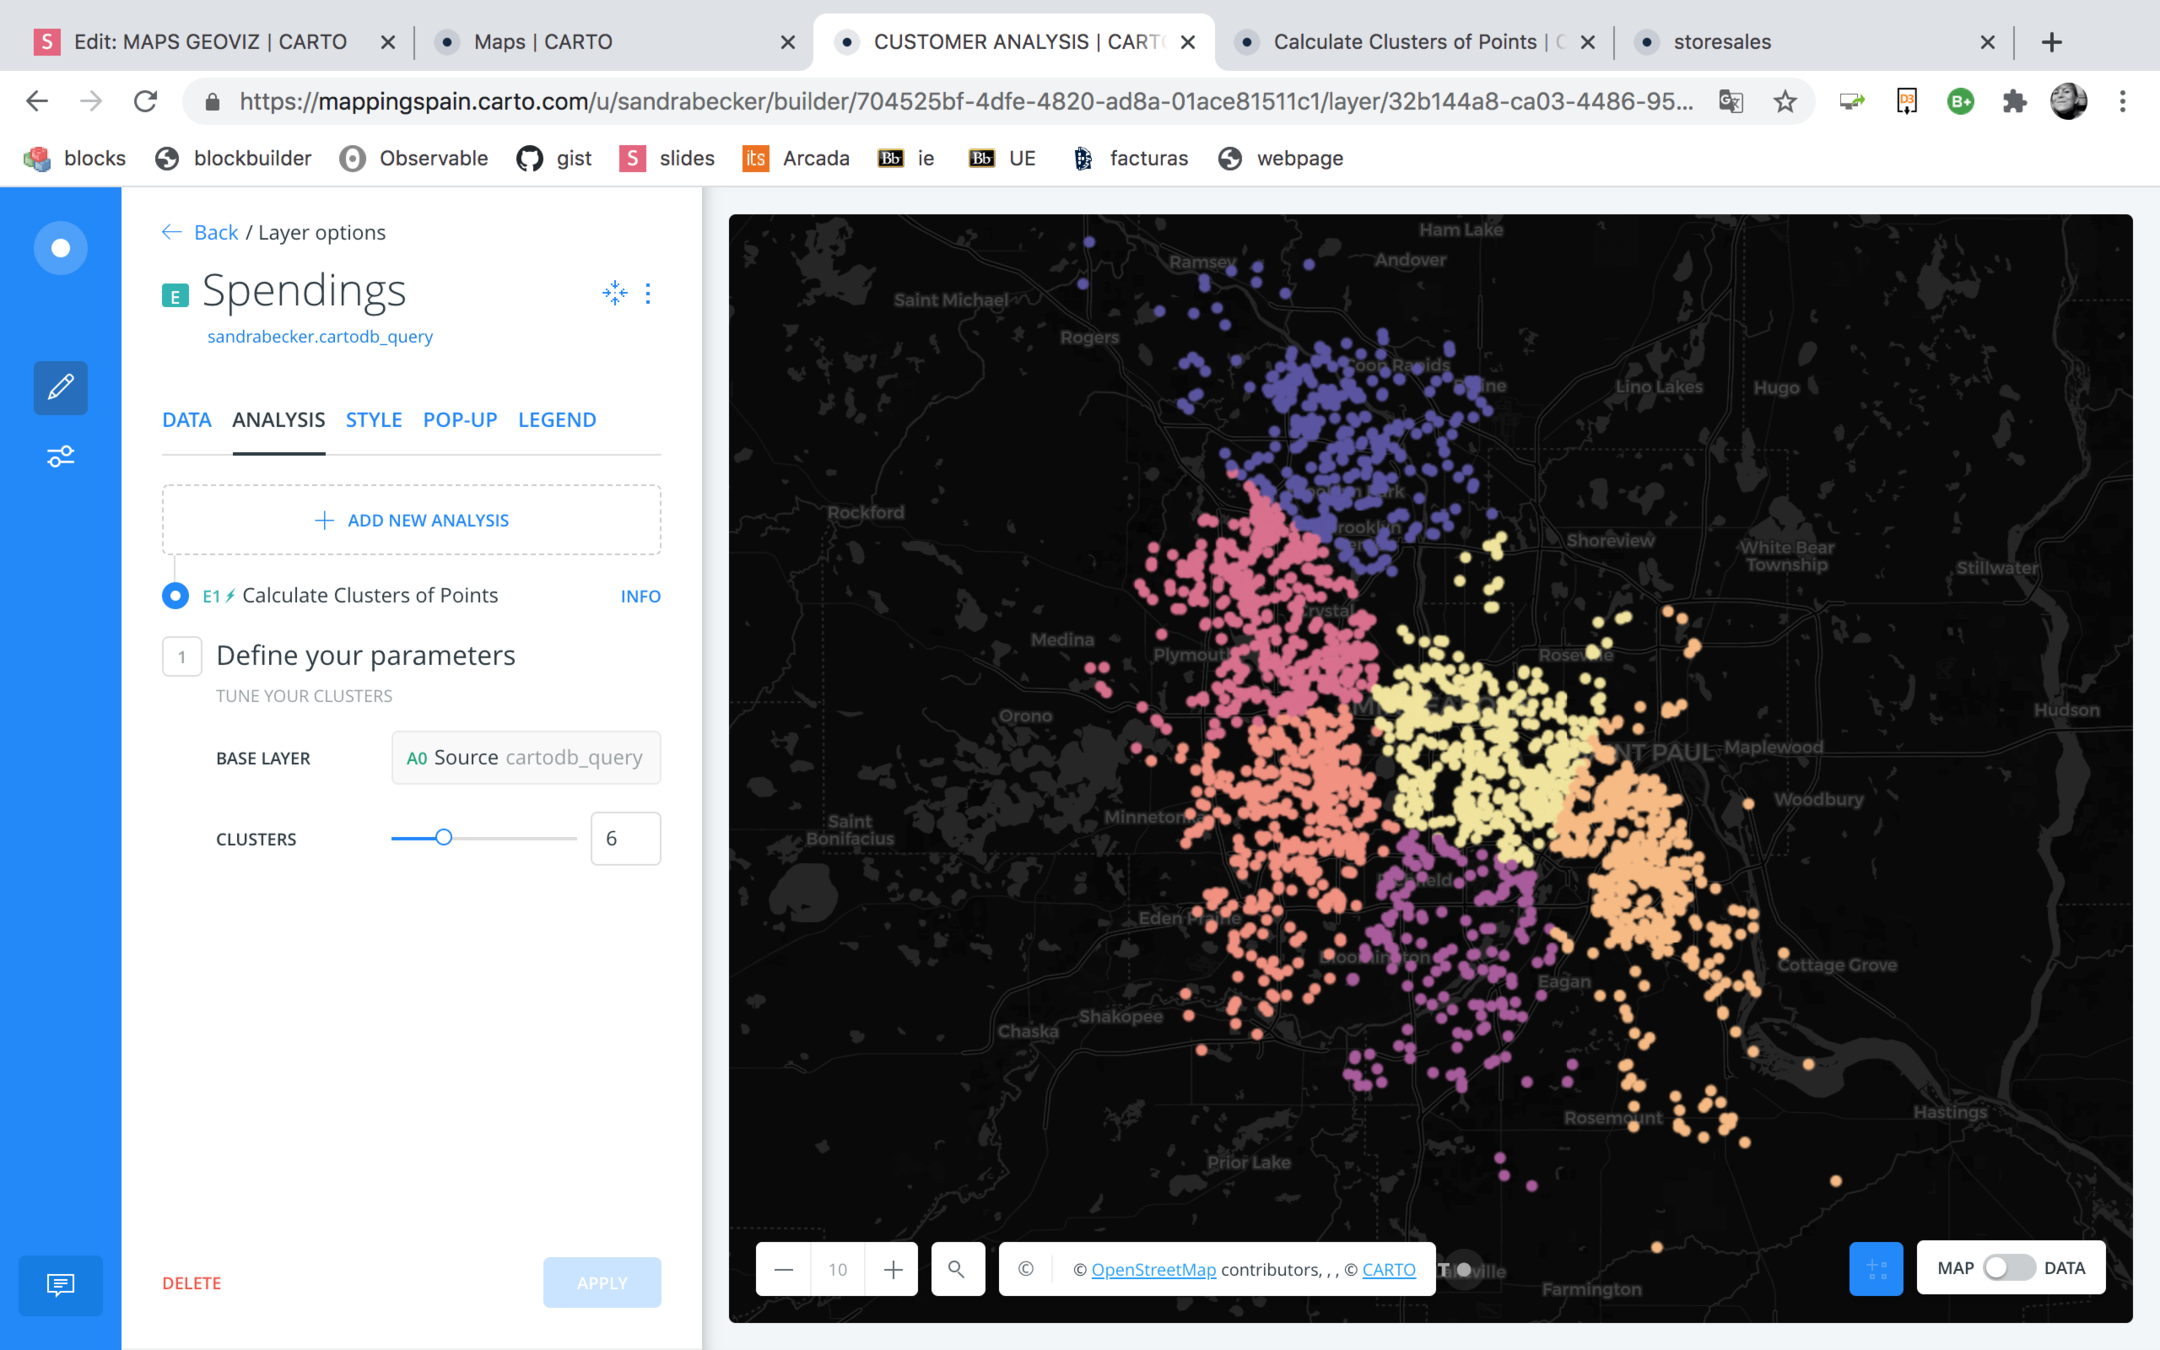Image resolution: width=2160 pixels, height=1350 pixels.
Task: Zoom in with the plus button
Action: pos(893,1269)
